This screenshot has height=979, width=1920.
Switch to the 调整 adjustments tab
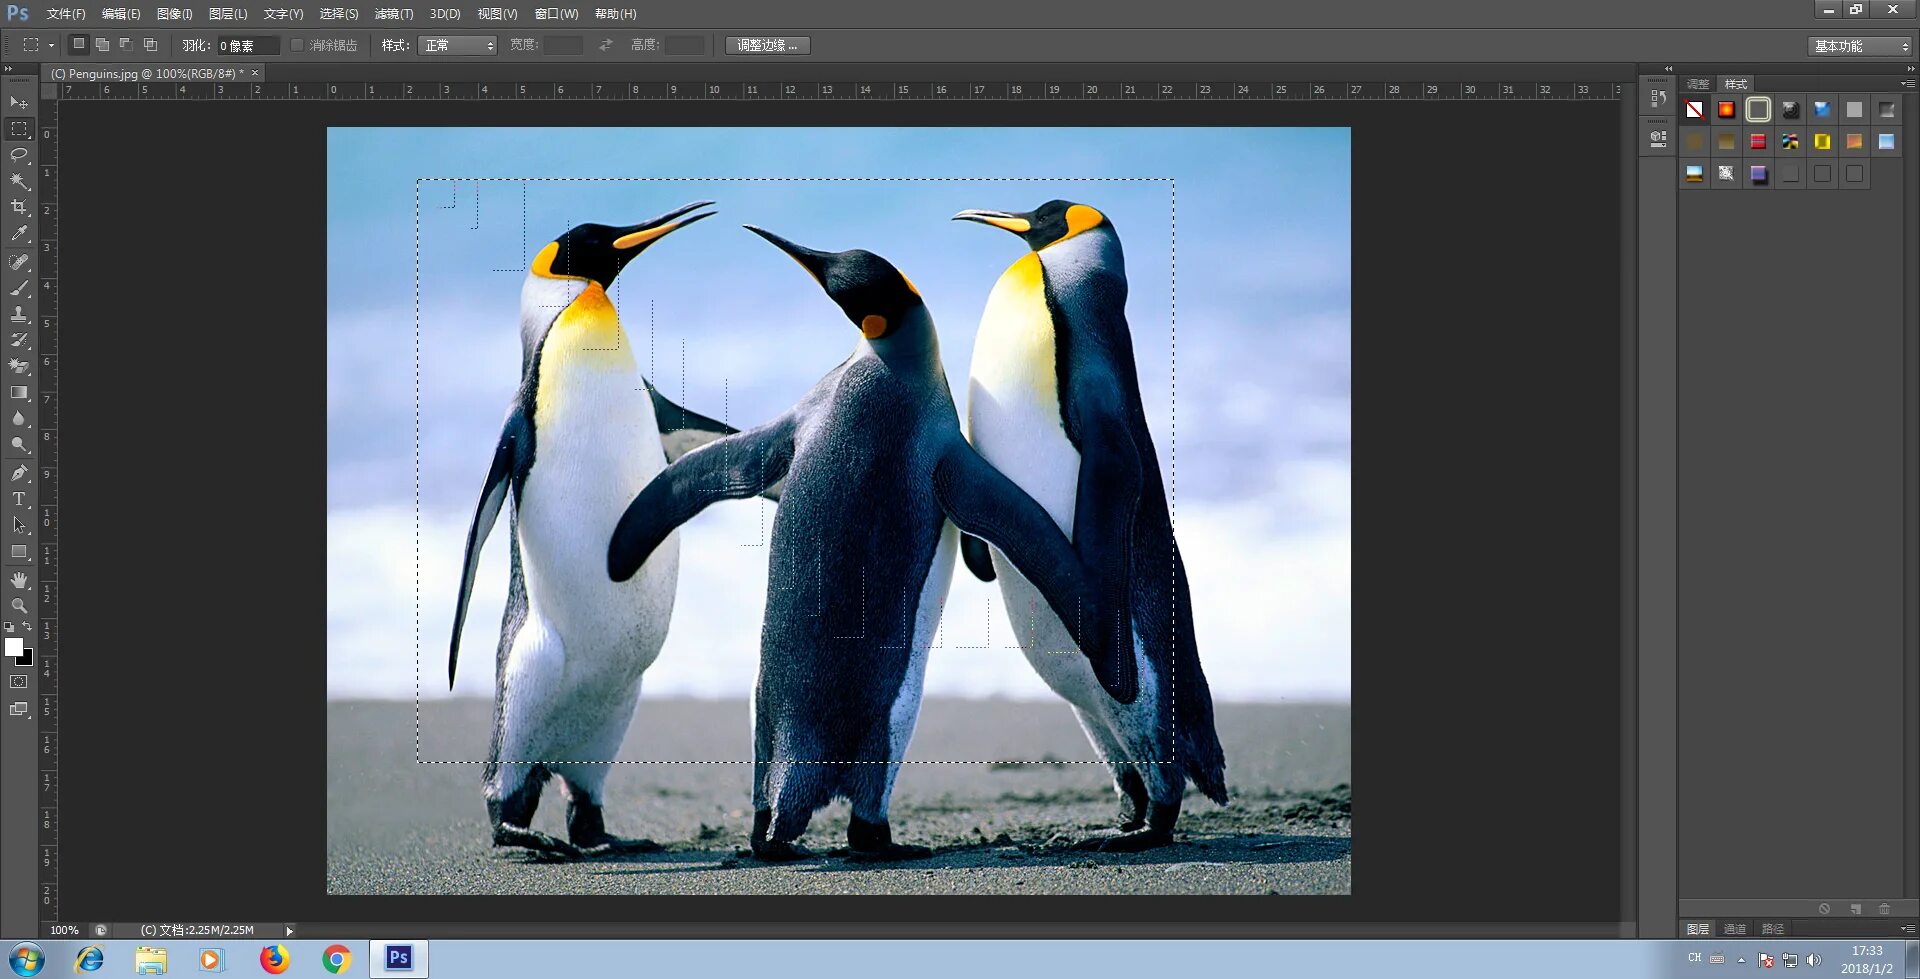[x=1698, y=84]
